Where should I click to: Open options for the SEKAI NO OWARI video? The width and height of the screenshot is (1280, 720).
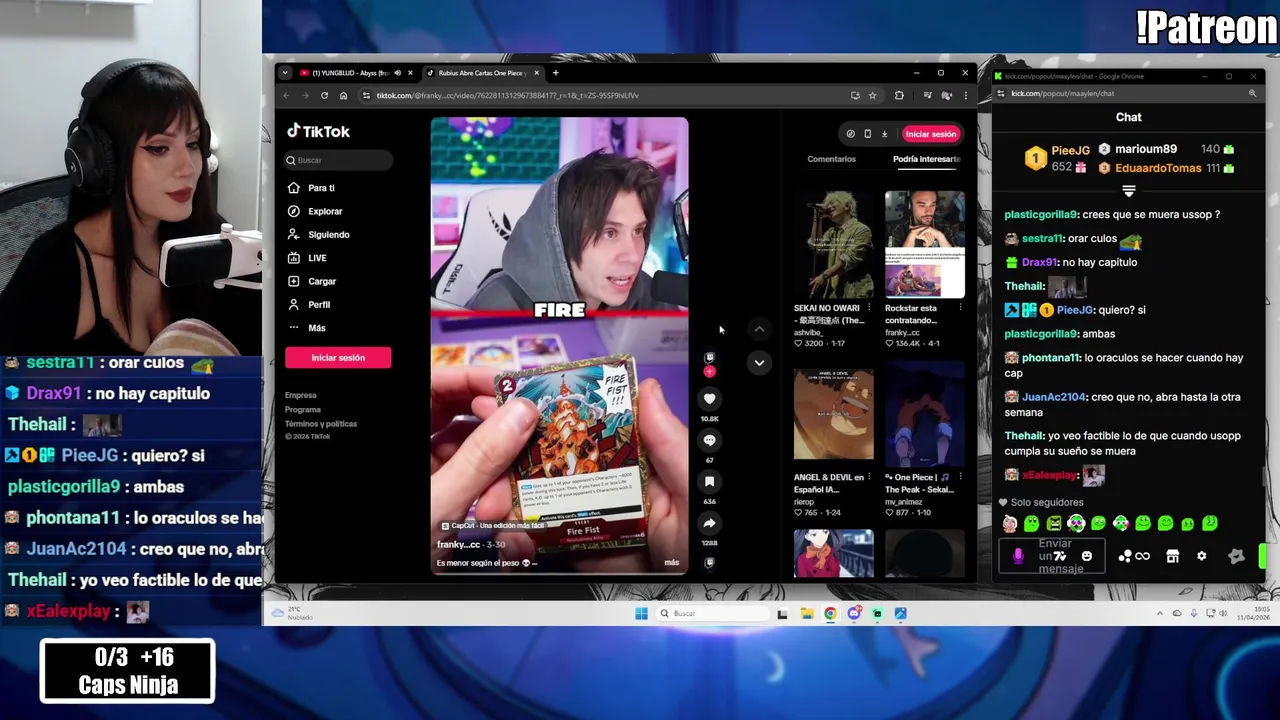[869, 308]
